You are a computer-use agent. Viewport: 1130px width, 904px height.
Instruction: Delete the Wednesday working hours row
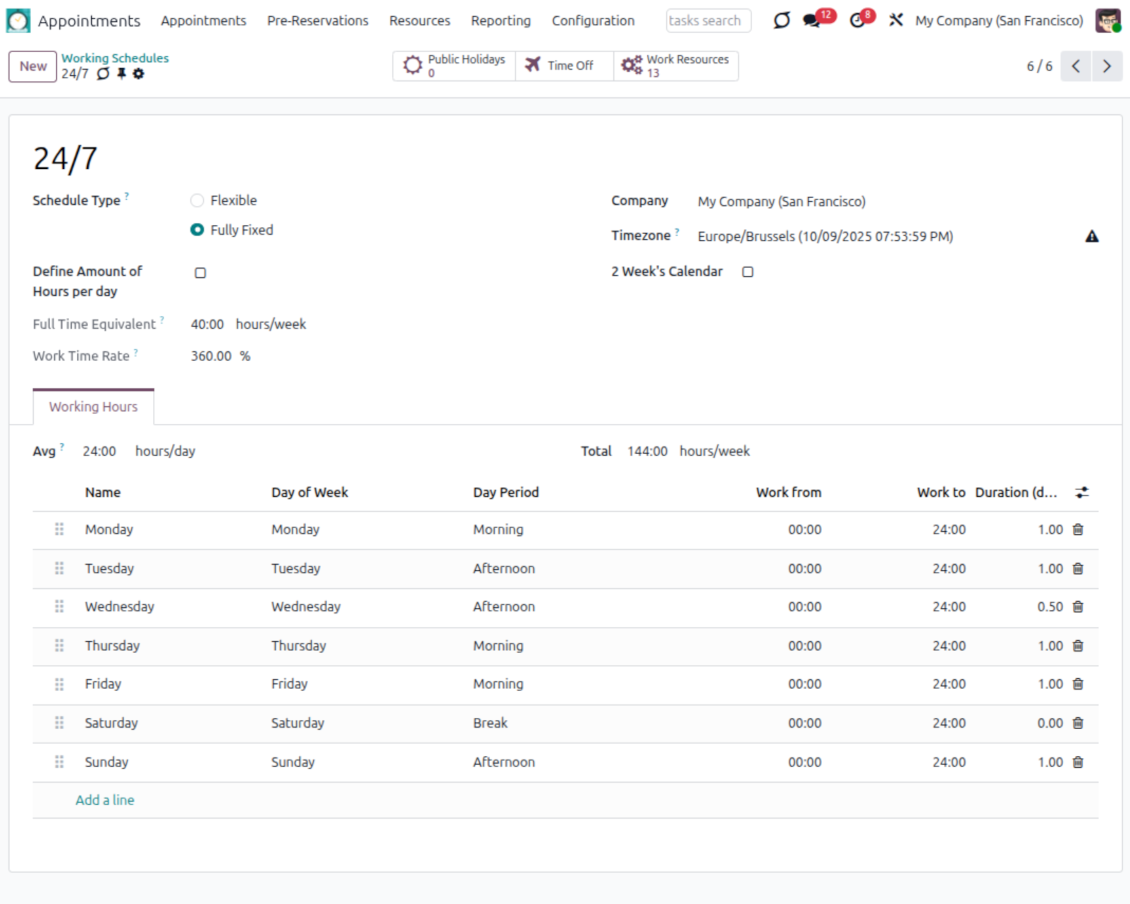(1078, 607)
